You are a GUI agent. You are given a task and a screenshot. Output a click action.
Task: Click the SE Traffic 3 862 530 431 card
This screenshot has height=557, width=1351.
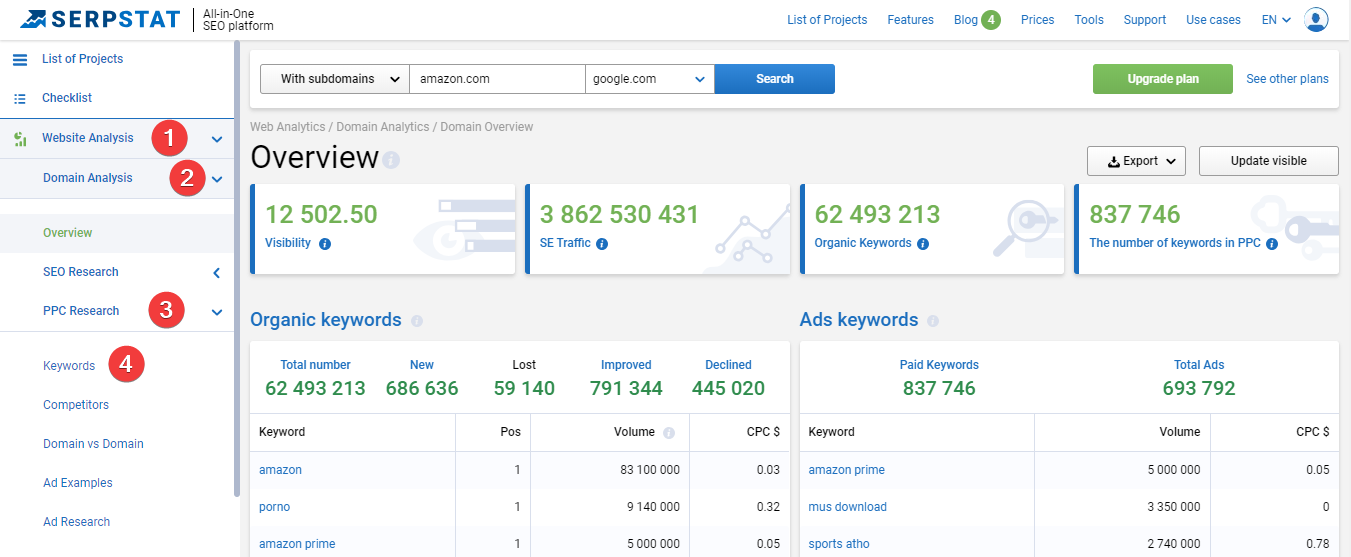click(x=657, y=229)
